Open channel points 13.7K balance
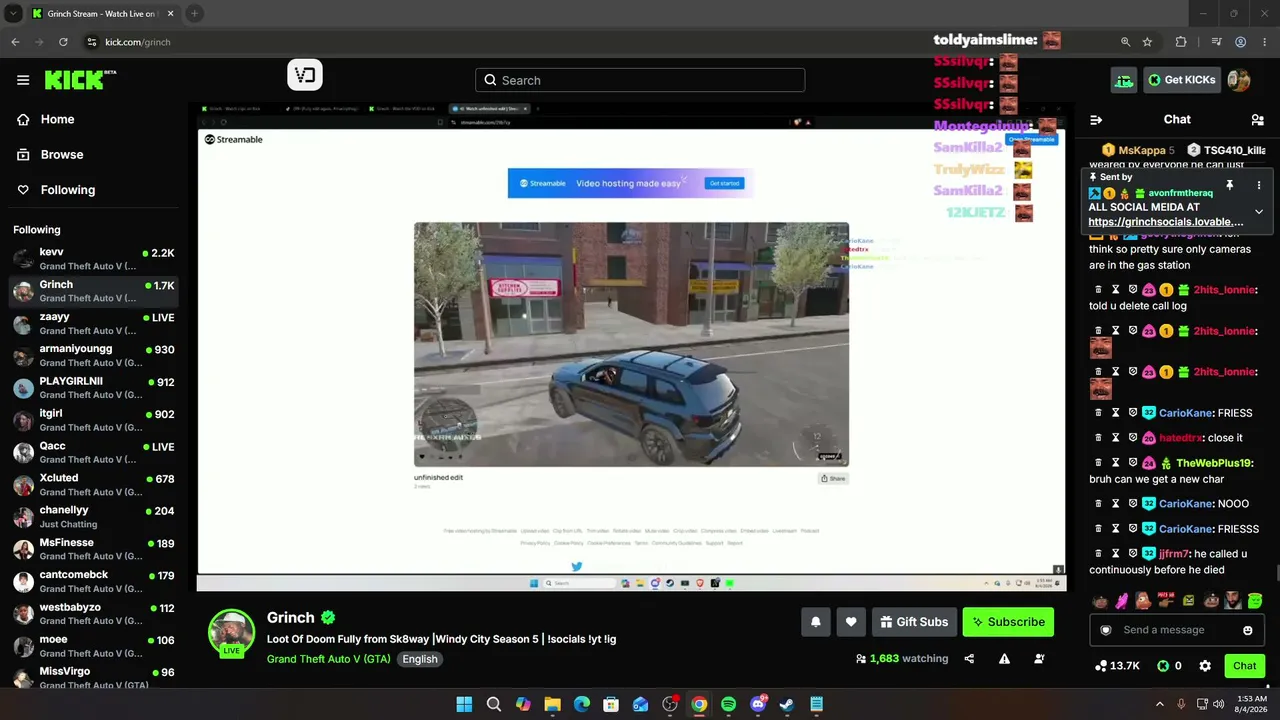Screen dimensions: 1280x720 (1118, 666)
